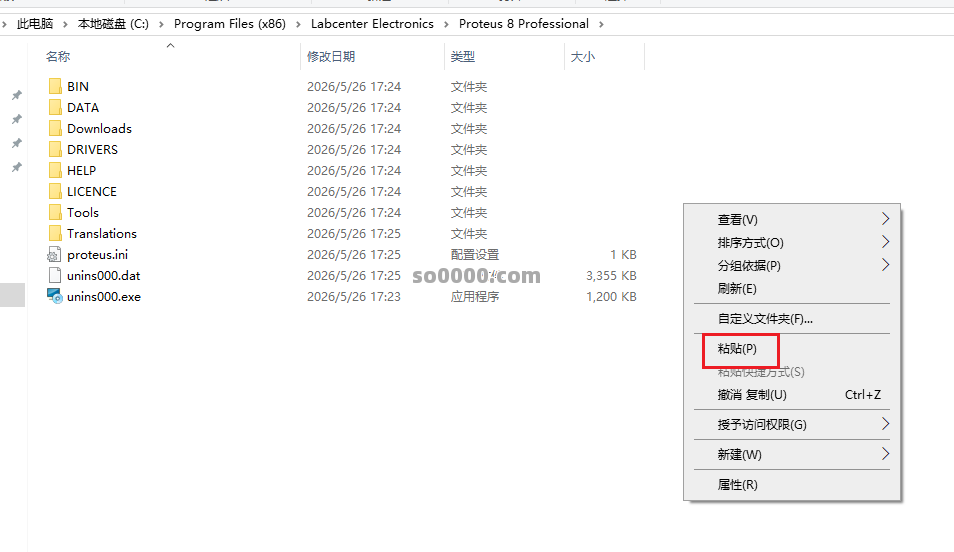Expand the 新建(W) submenu arrow

(885, 454)
